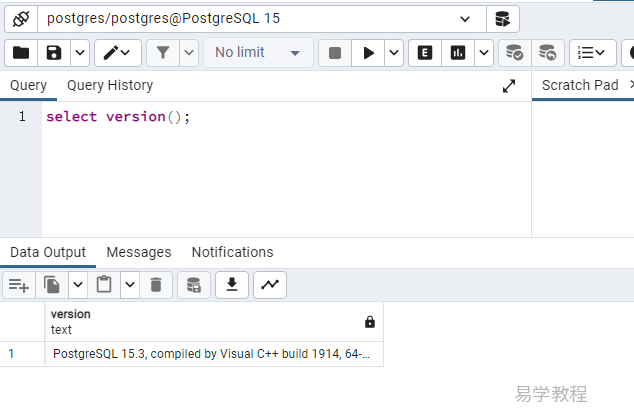Open the No limit rows dropdown
This screenshot has height=411, width=634.
(258, 53)
